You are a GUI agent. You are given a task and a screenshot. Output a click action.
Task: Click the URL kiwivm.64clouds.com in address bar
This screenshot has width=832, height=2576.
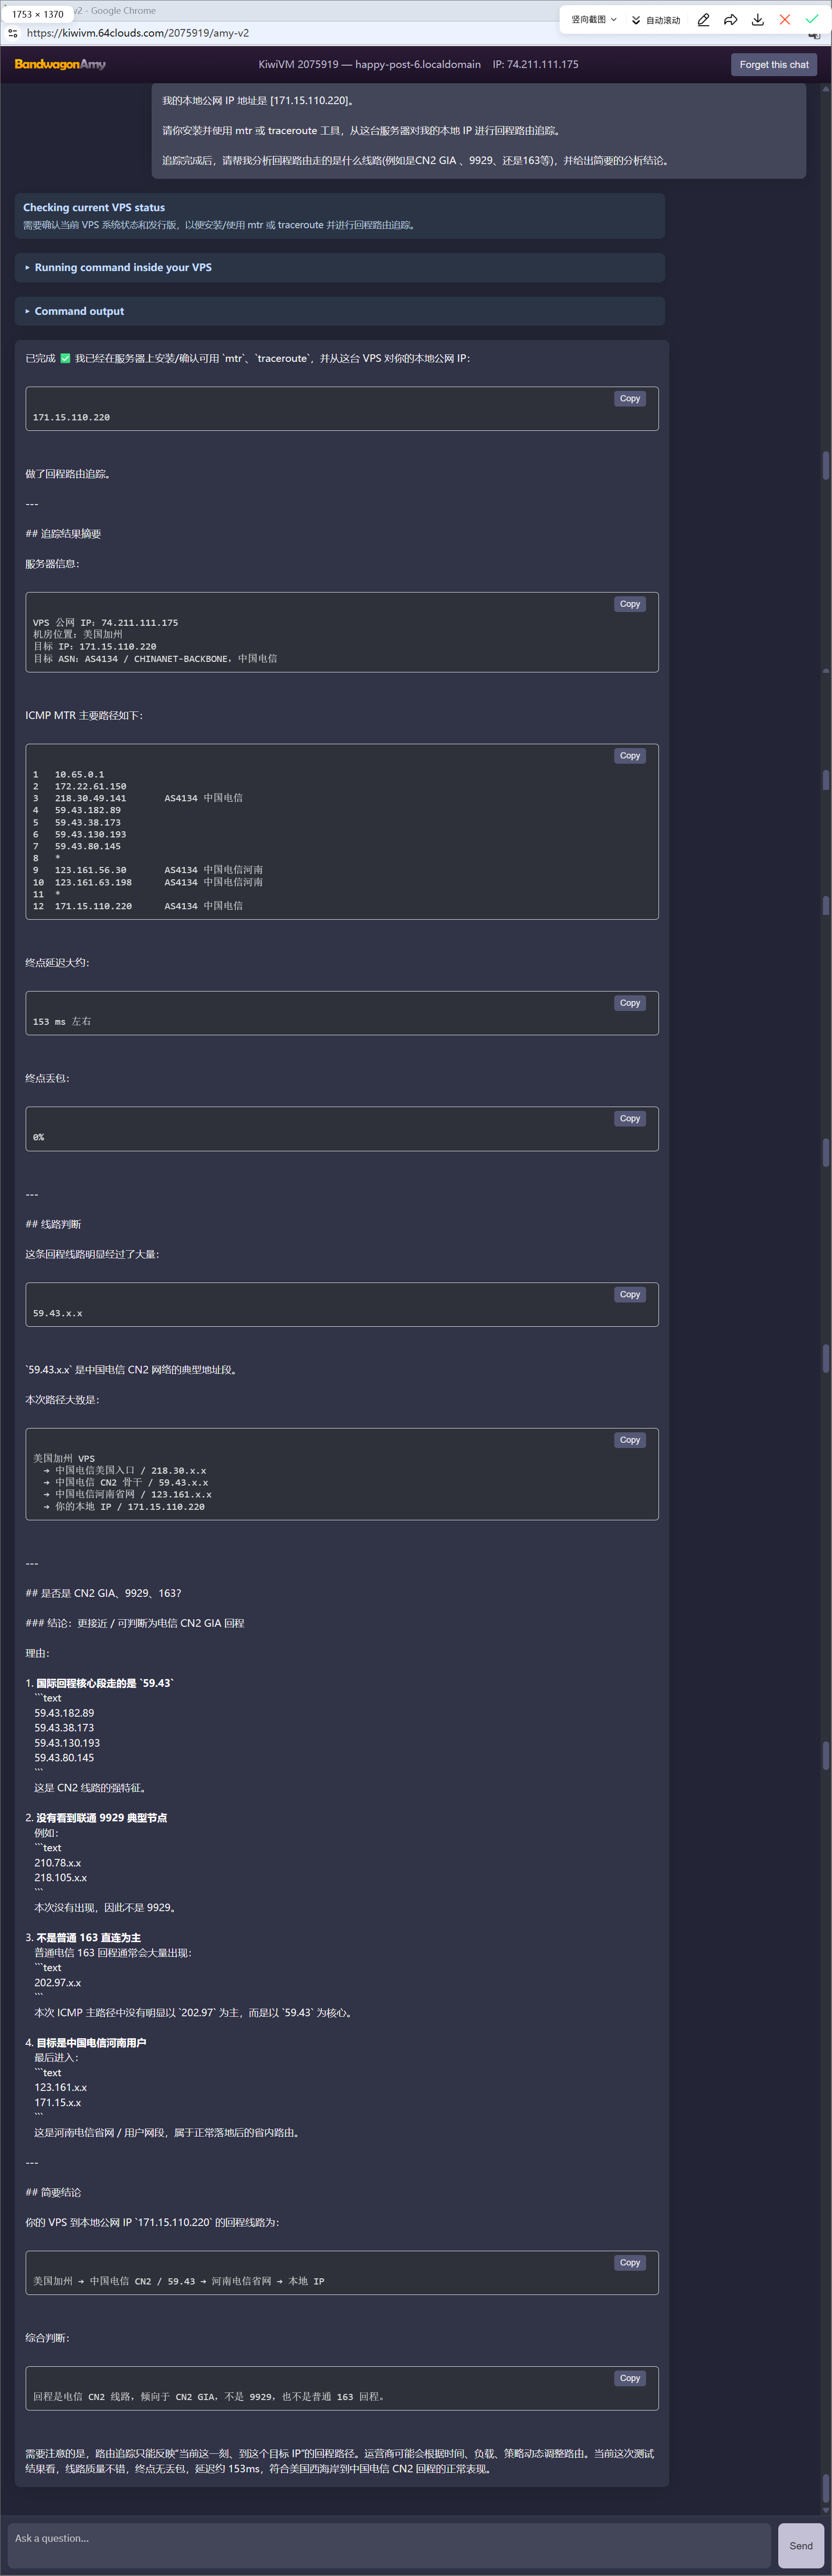pos(138,33)
